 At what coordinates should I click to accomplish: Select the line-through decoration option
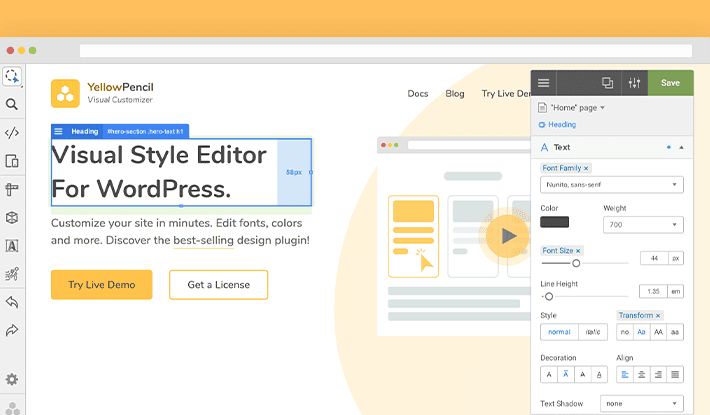582,375
